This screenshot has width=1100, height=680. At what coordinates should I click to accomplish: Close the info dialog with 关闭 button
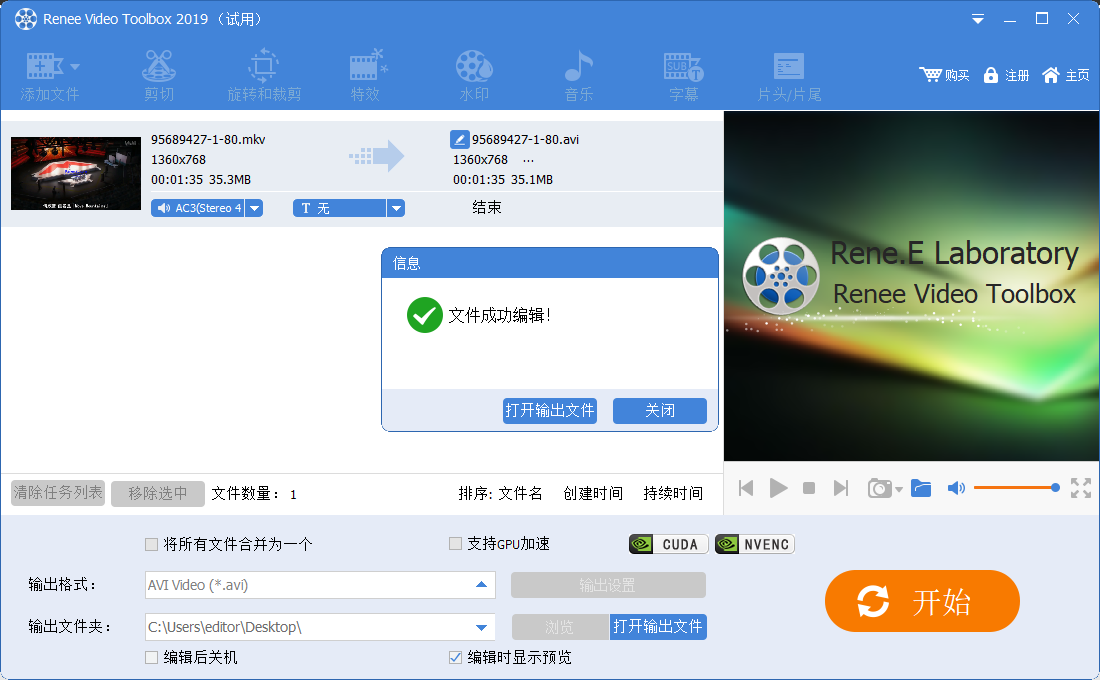[659, 411]
